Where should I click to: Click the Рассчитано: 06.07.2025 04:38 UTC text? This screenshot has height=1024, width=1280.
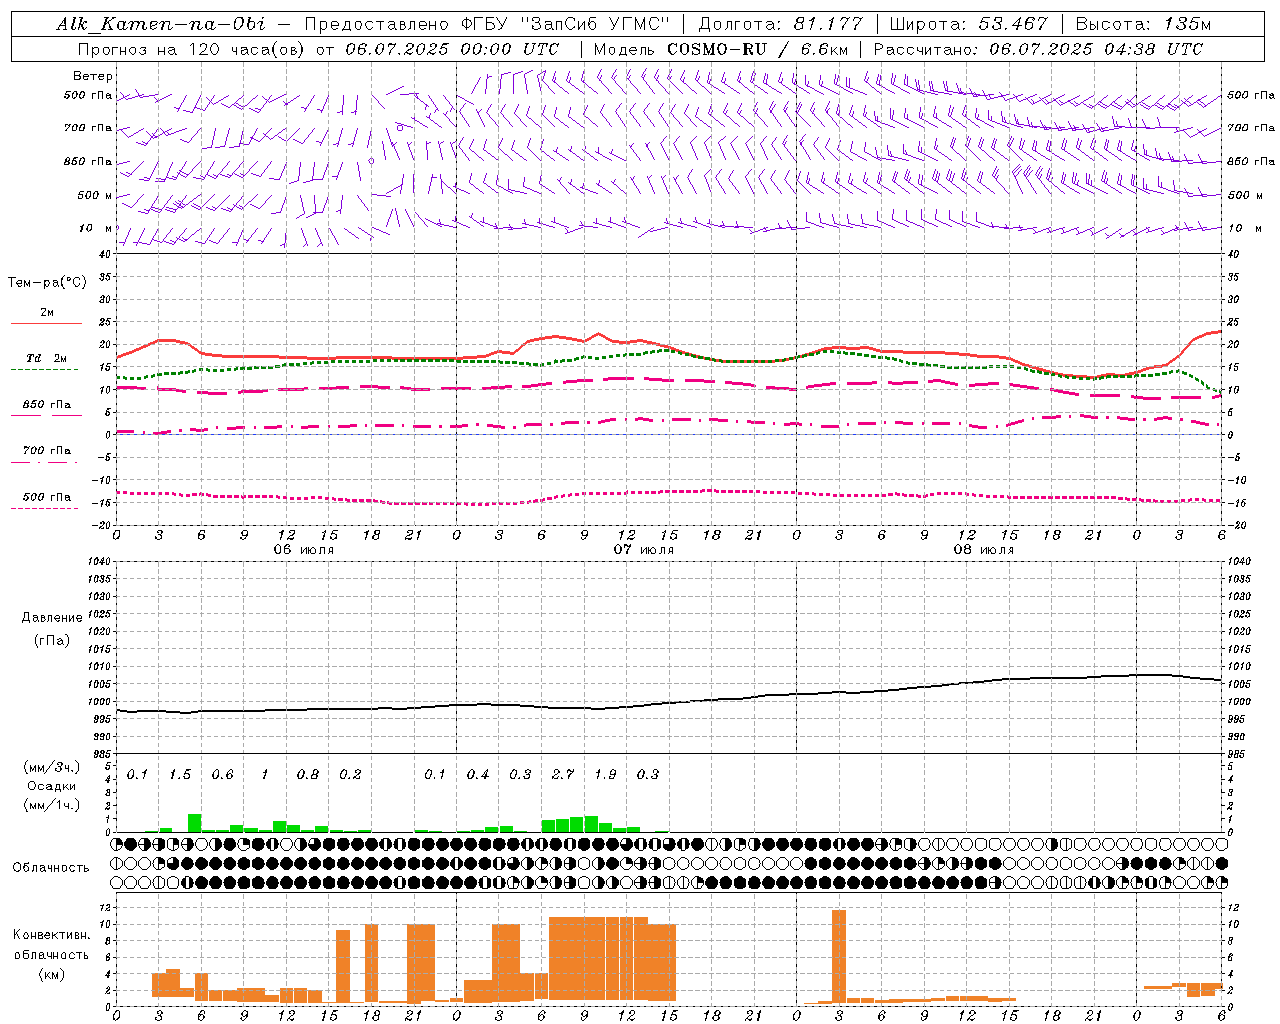tap(1038, 49)
